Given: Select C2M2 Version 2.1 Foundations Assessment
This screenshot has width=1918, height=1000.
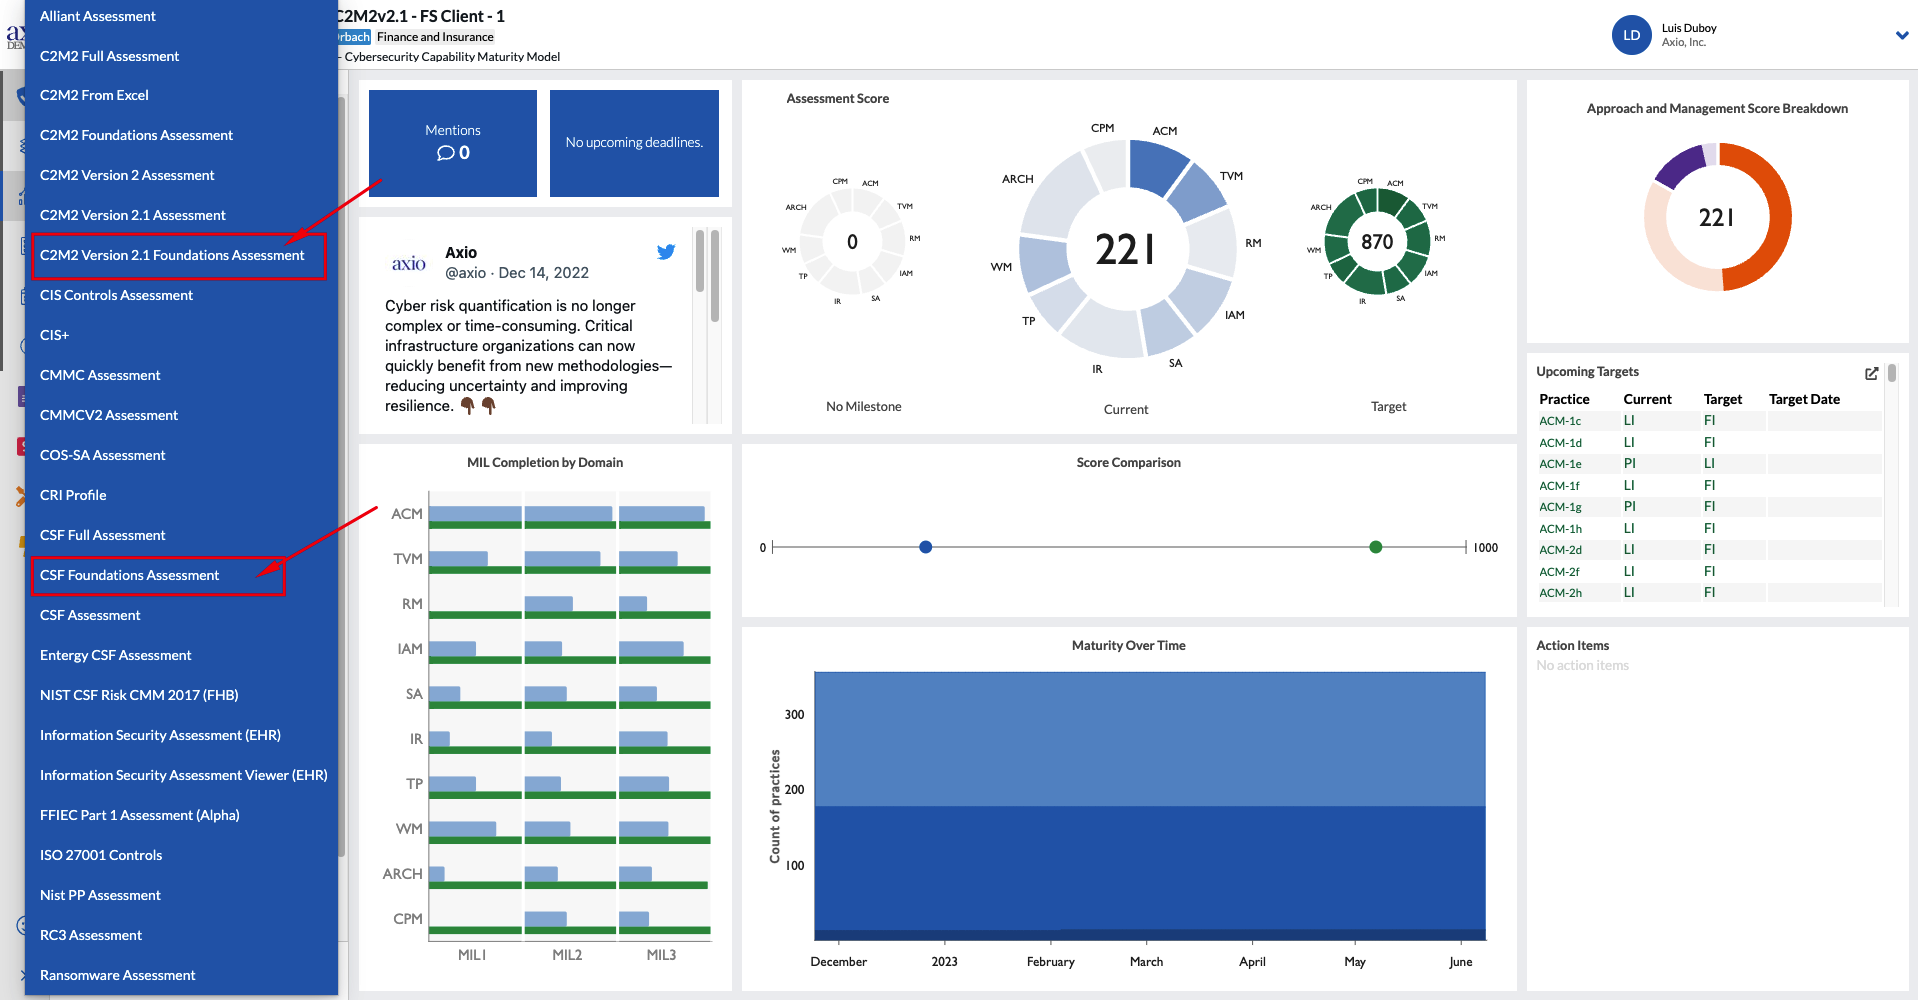Looking at the screenshot, I should point(172,255).
